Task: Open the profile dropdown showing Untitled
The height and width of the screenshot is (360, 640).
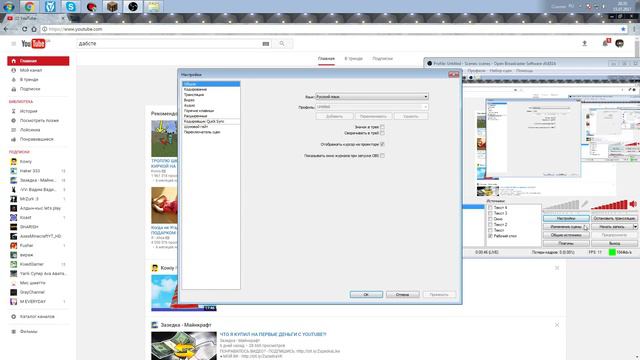Action: point(372,107)
